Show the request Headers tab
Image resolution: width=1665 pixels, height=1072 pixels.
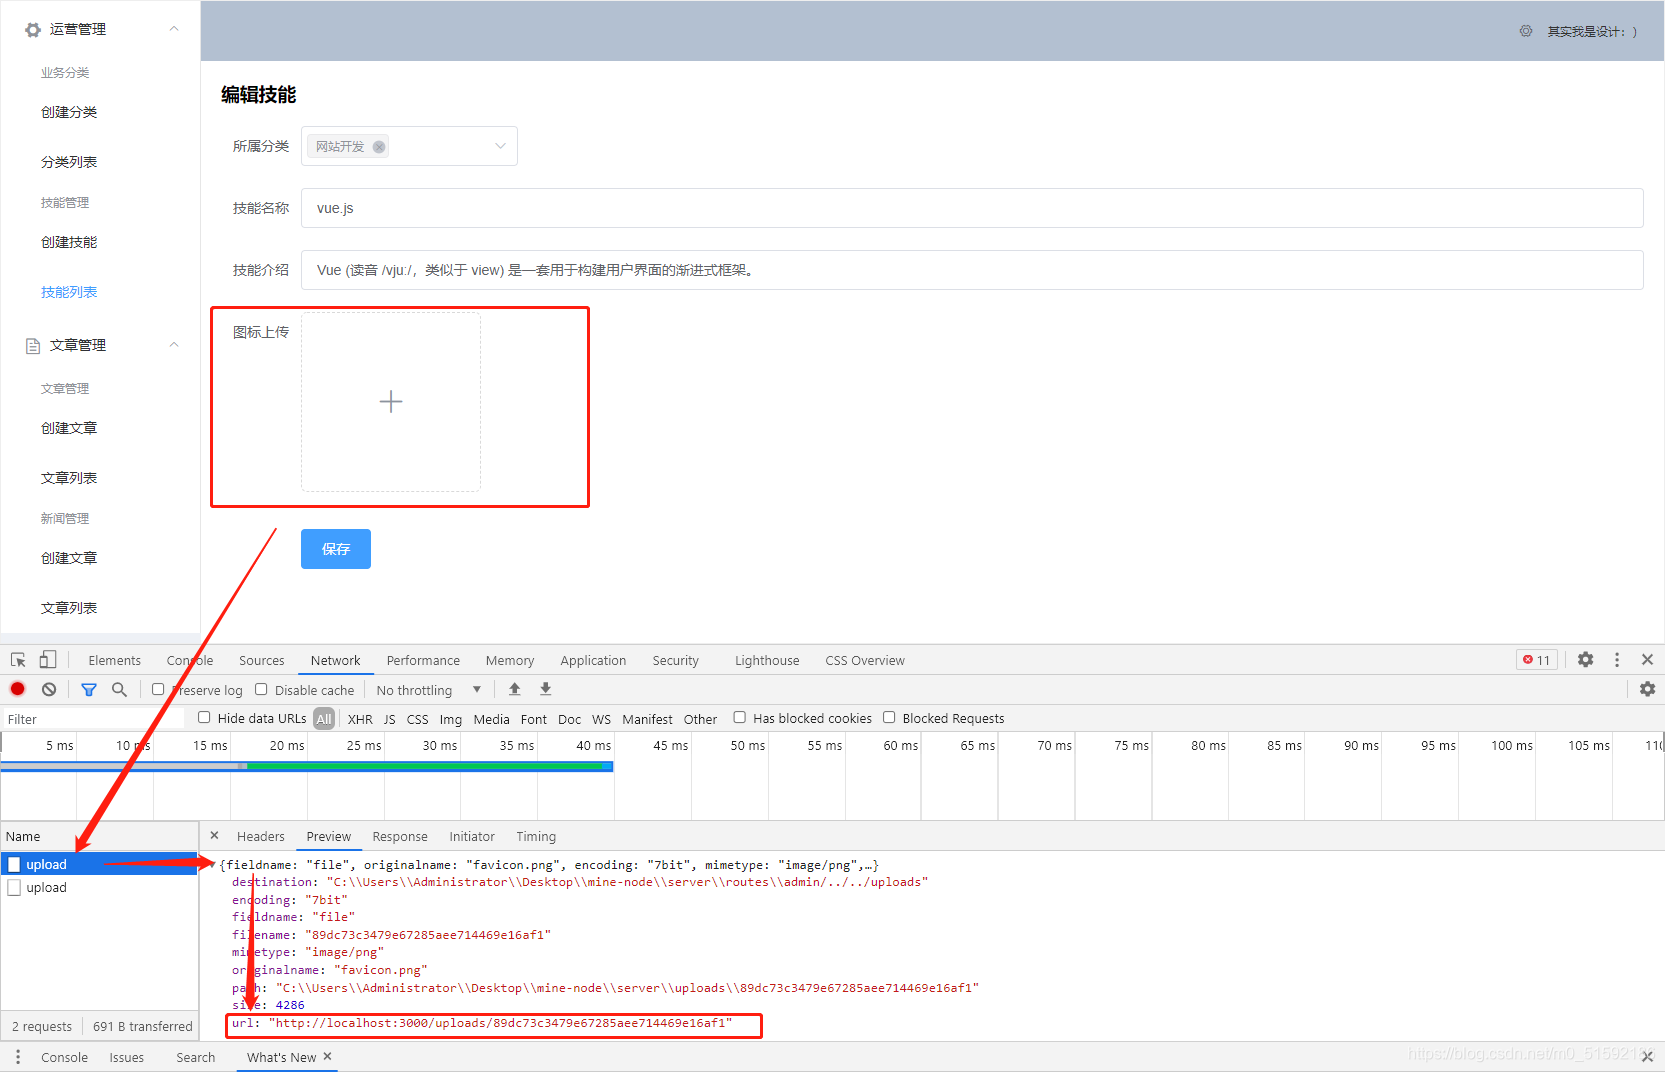pyautogui.click(x=261, y=836)
